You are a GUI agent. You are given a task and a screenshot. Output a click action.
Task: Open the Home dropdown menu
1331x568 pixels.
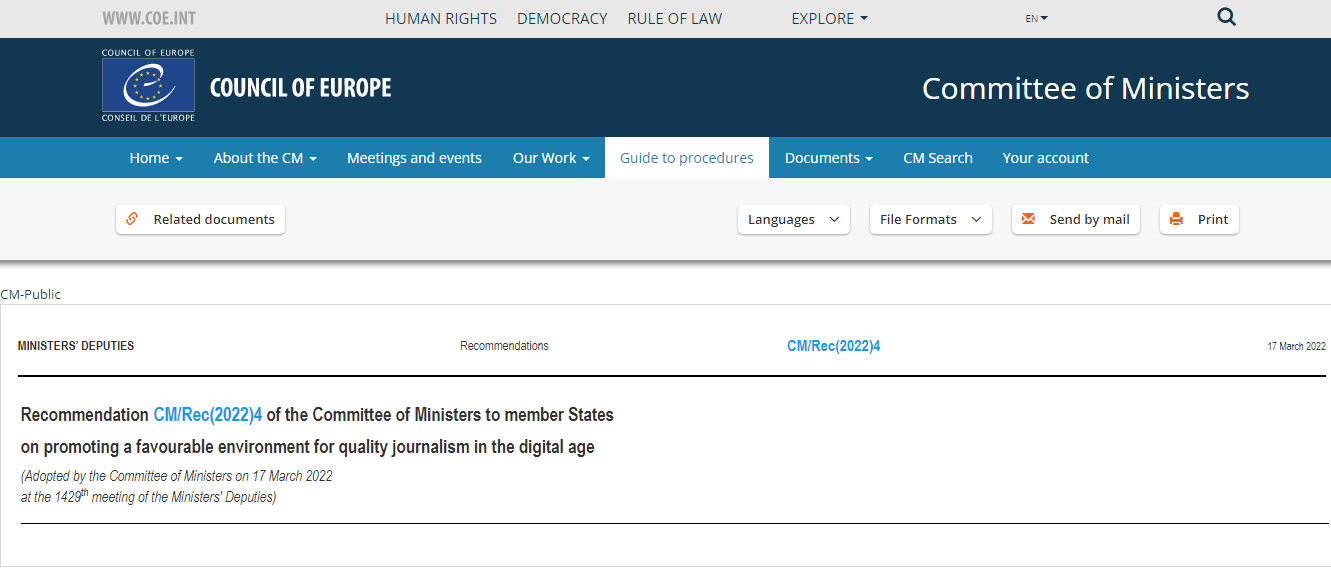click(156, 158)
